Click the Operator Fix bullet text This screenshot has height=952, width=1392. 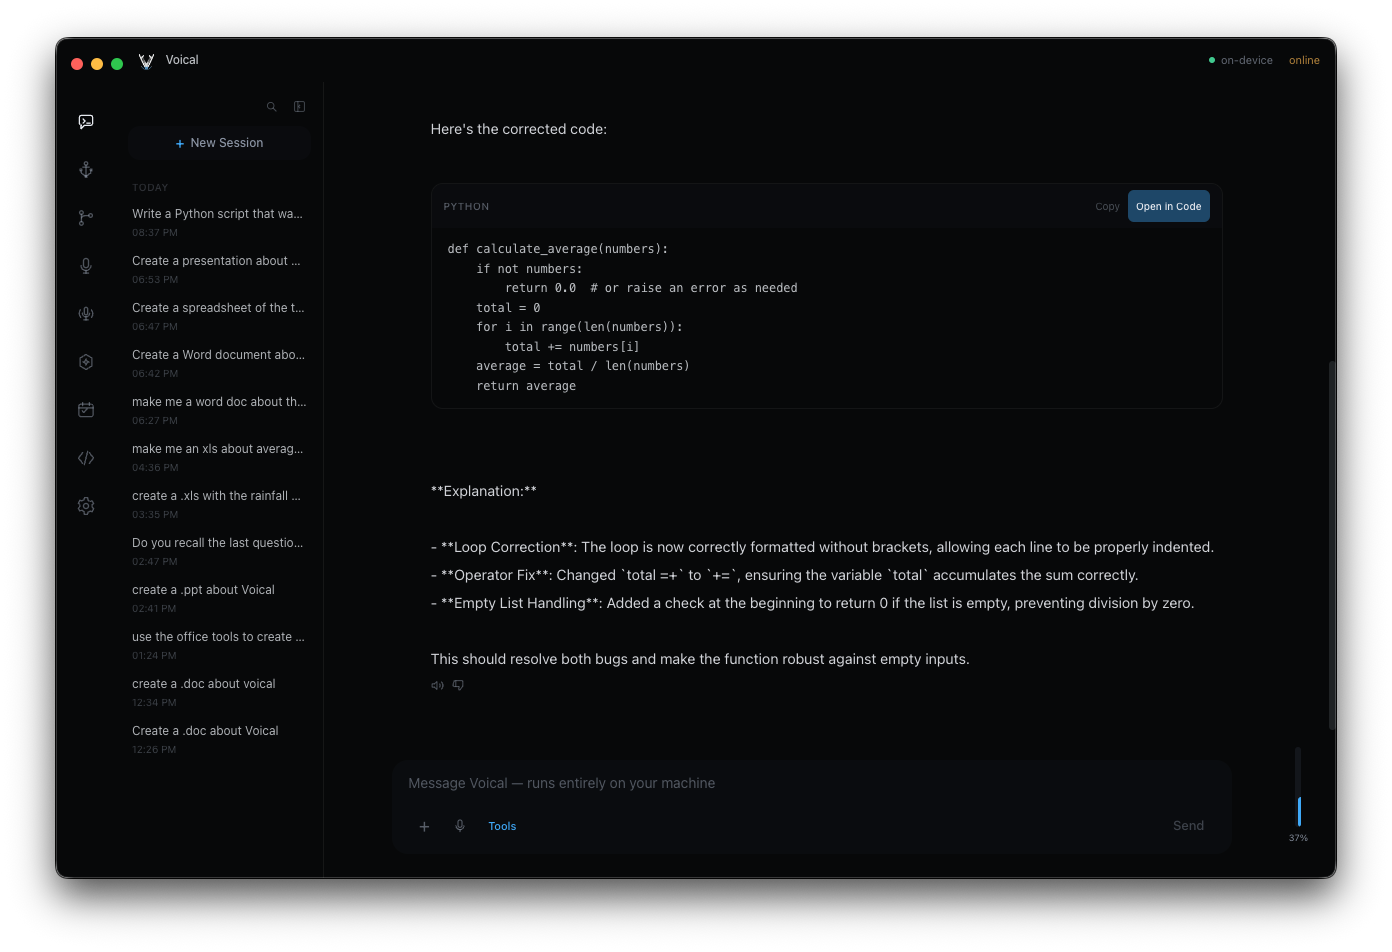784,575
